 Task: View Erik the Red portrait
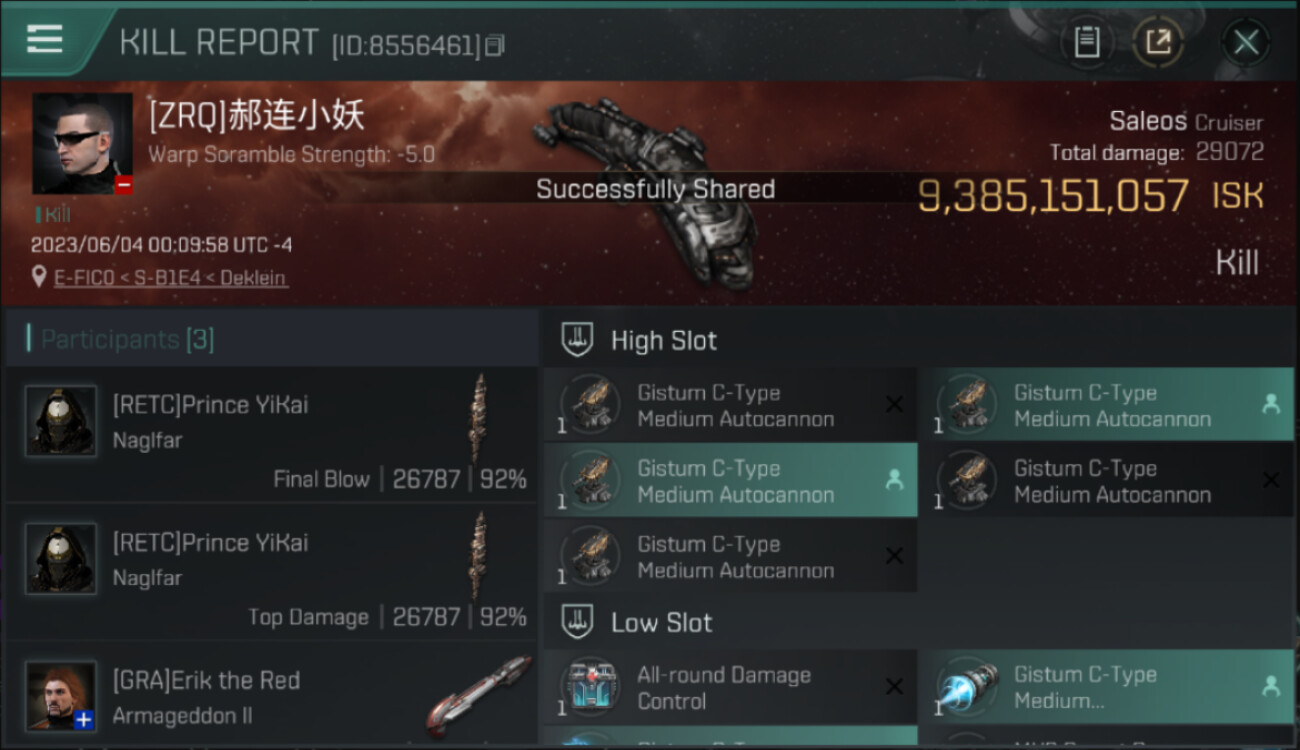[62, 696]
